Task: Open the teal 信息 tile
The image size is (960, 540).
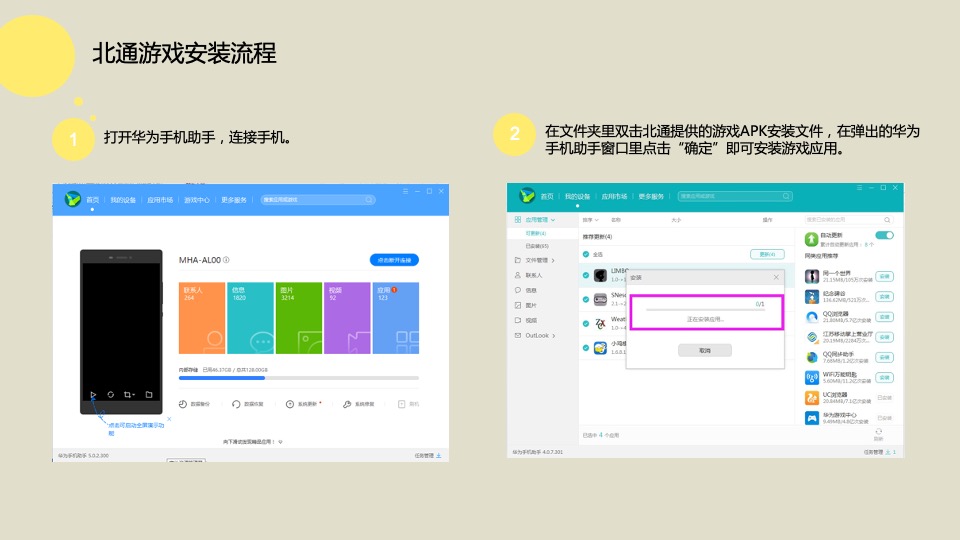Action: click(250, 318)
